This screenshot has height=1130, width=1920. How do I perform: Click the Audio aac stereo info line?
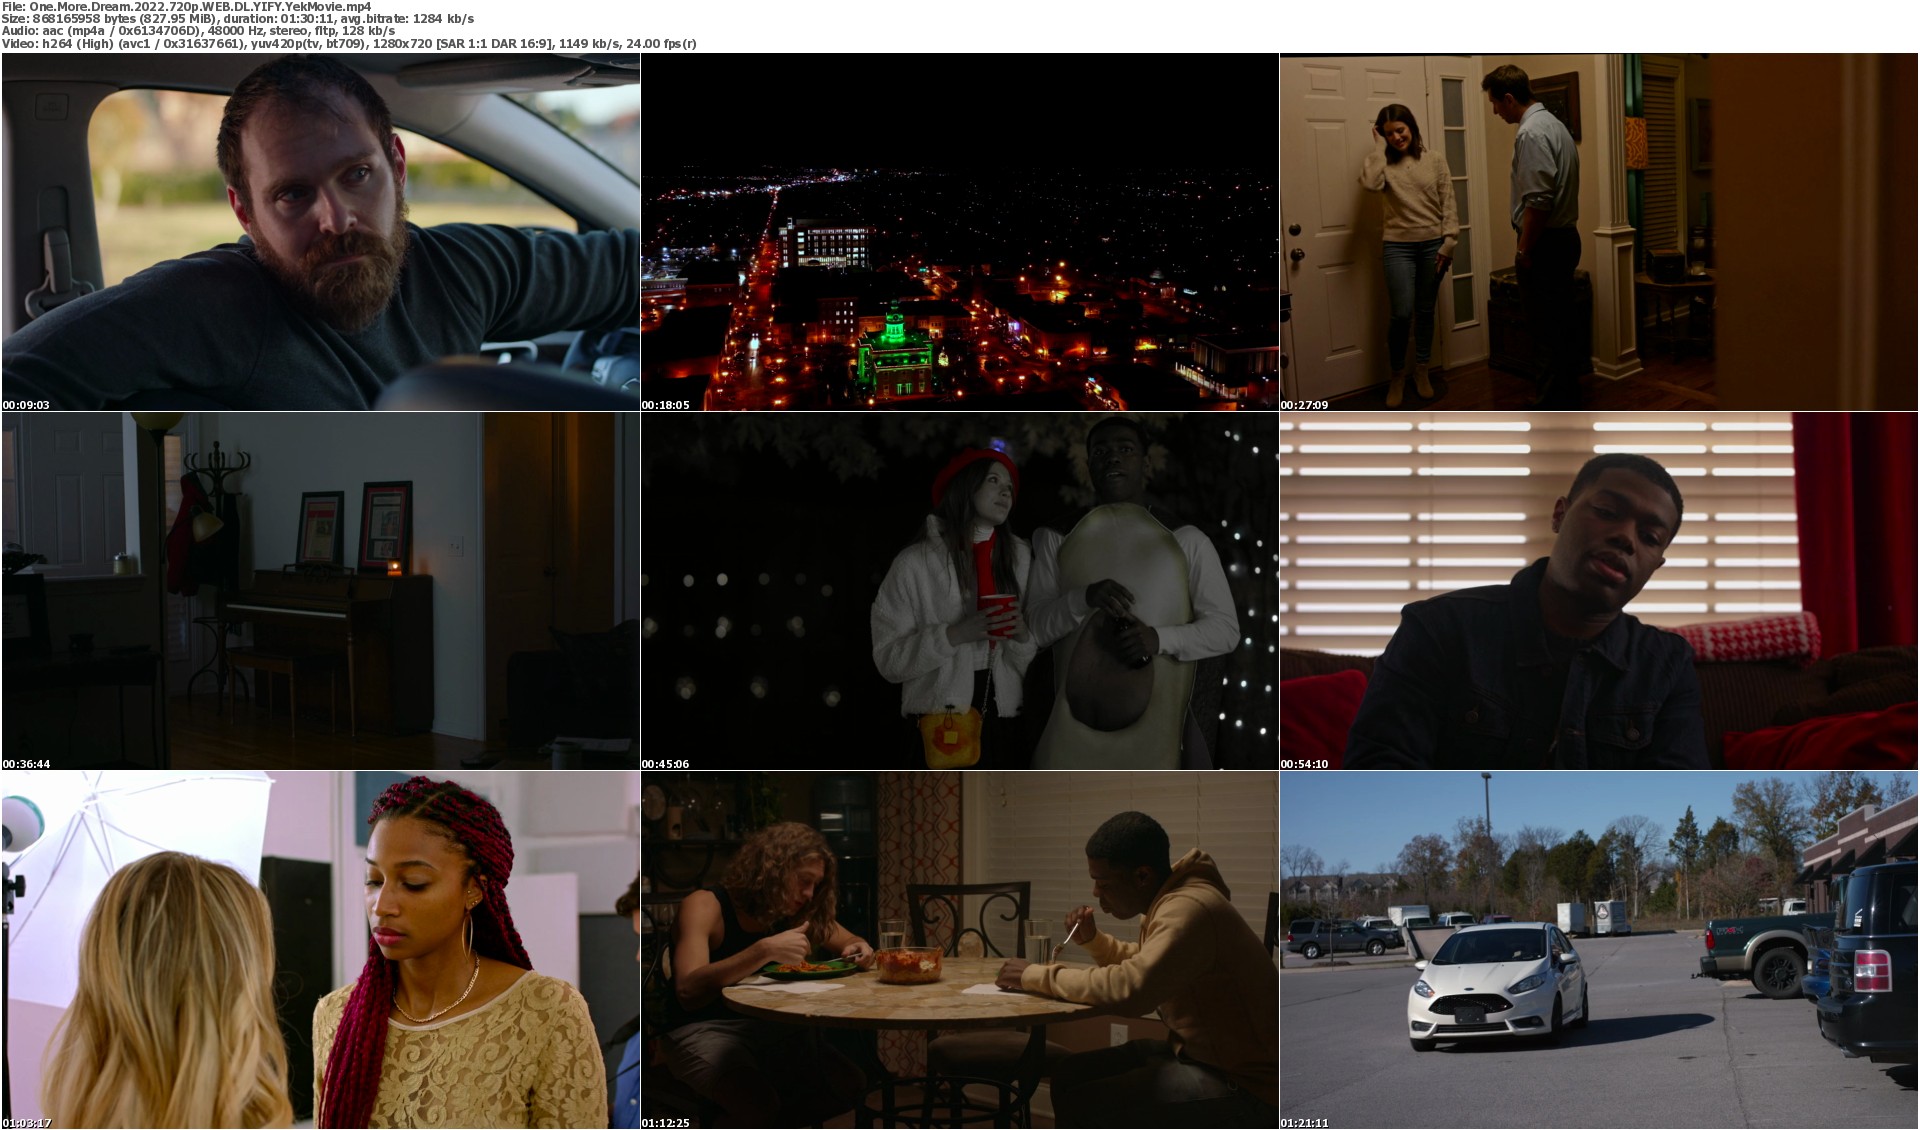(x=198, y=31)
